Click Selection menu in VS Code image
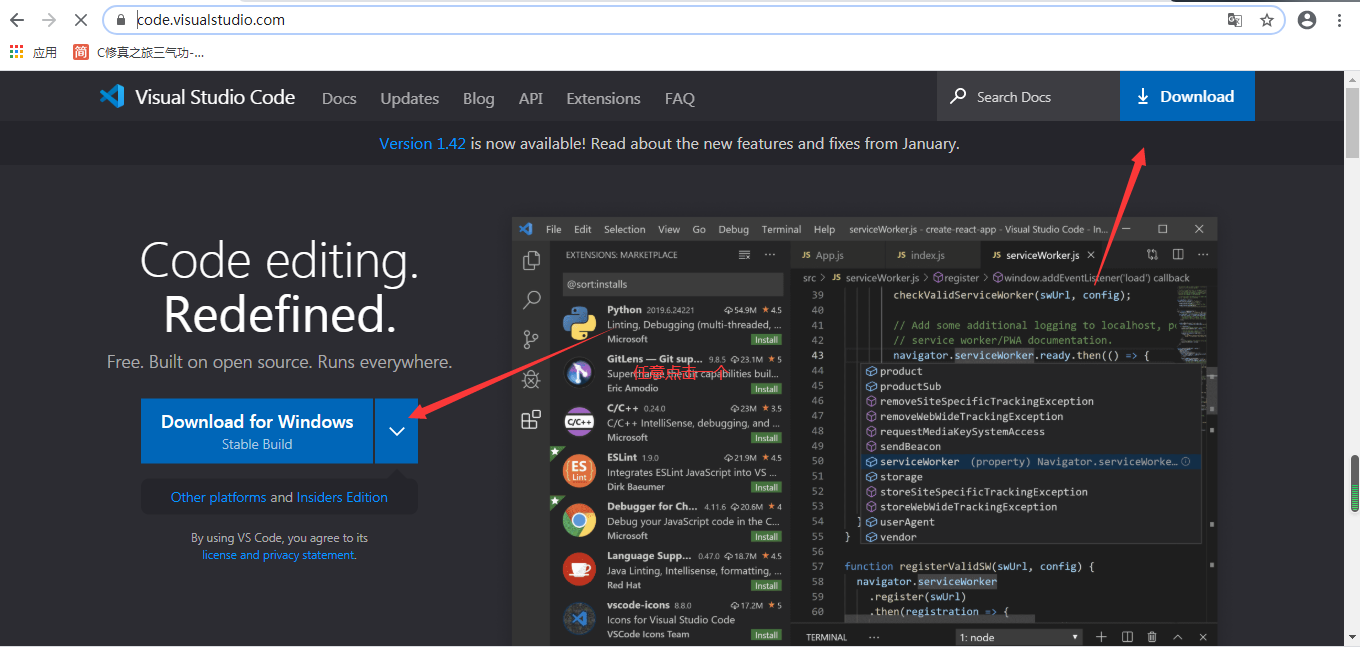Viewport: 1360px width, 652px height. point(625,229)
